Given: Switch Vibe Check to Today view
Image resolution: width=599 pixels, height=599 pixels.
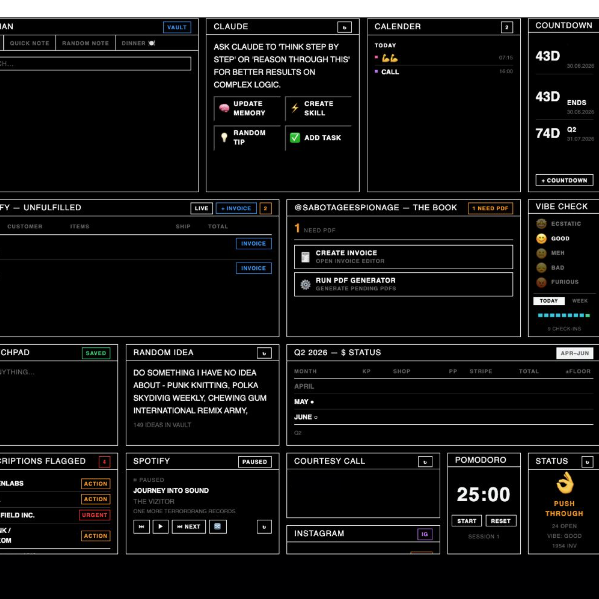Looking at the screenshot, I should click(549, 301).
